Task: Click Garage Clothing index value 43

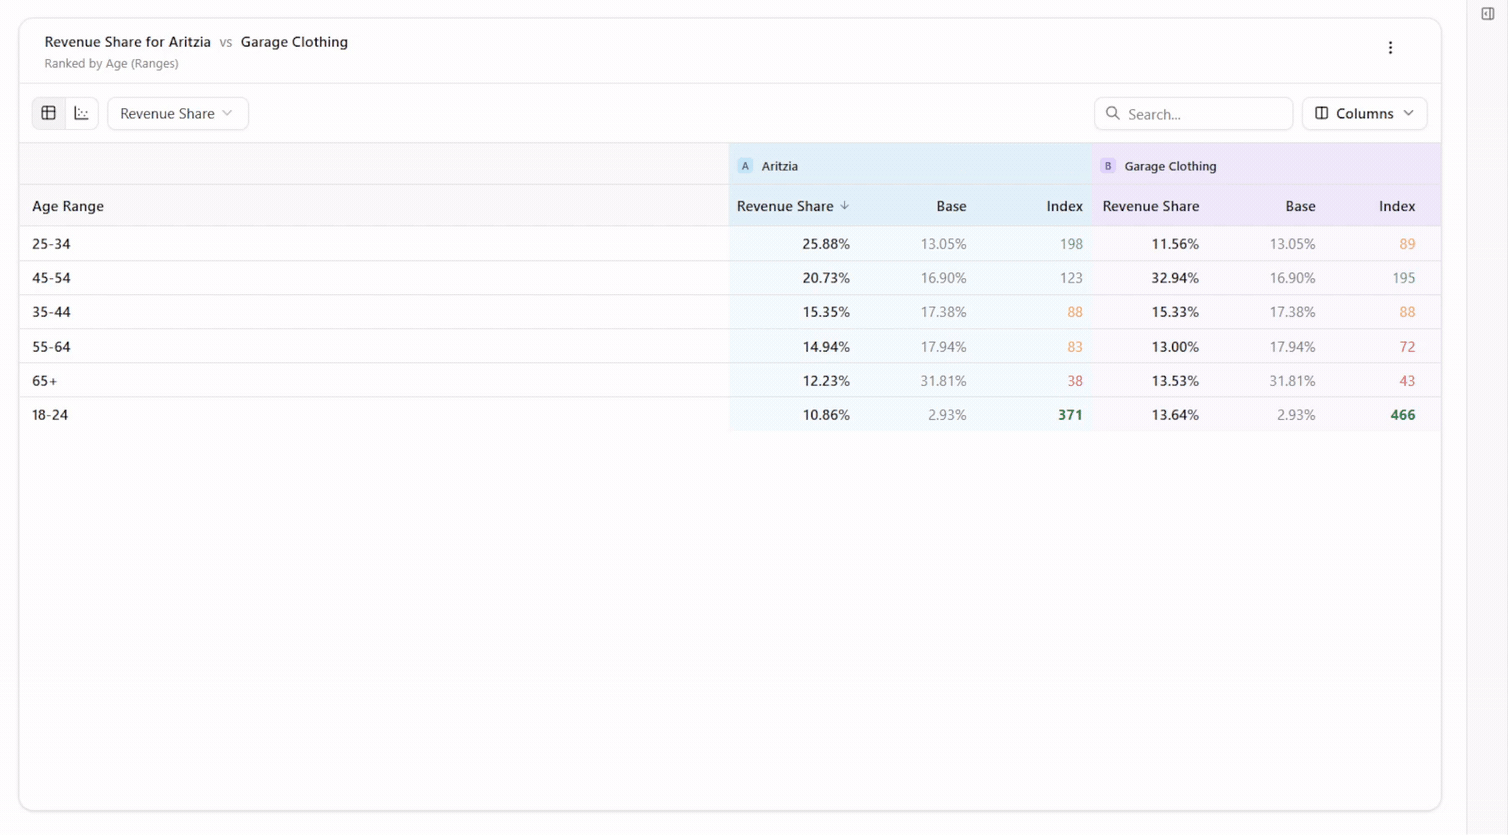Action: (x=1407, y=381)
